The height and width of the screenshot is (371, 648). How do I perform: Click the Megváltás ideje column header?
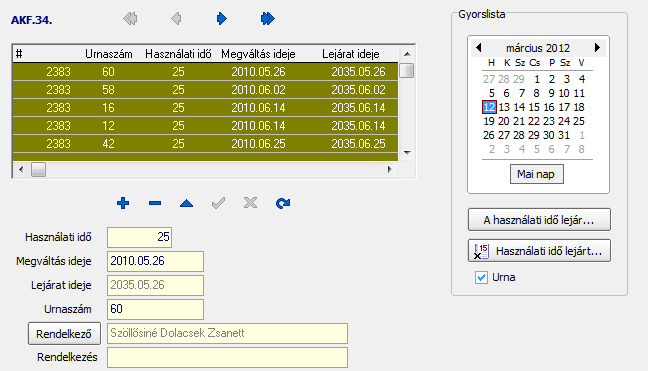point(258,54)
